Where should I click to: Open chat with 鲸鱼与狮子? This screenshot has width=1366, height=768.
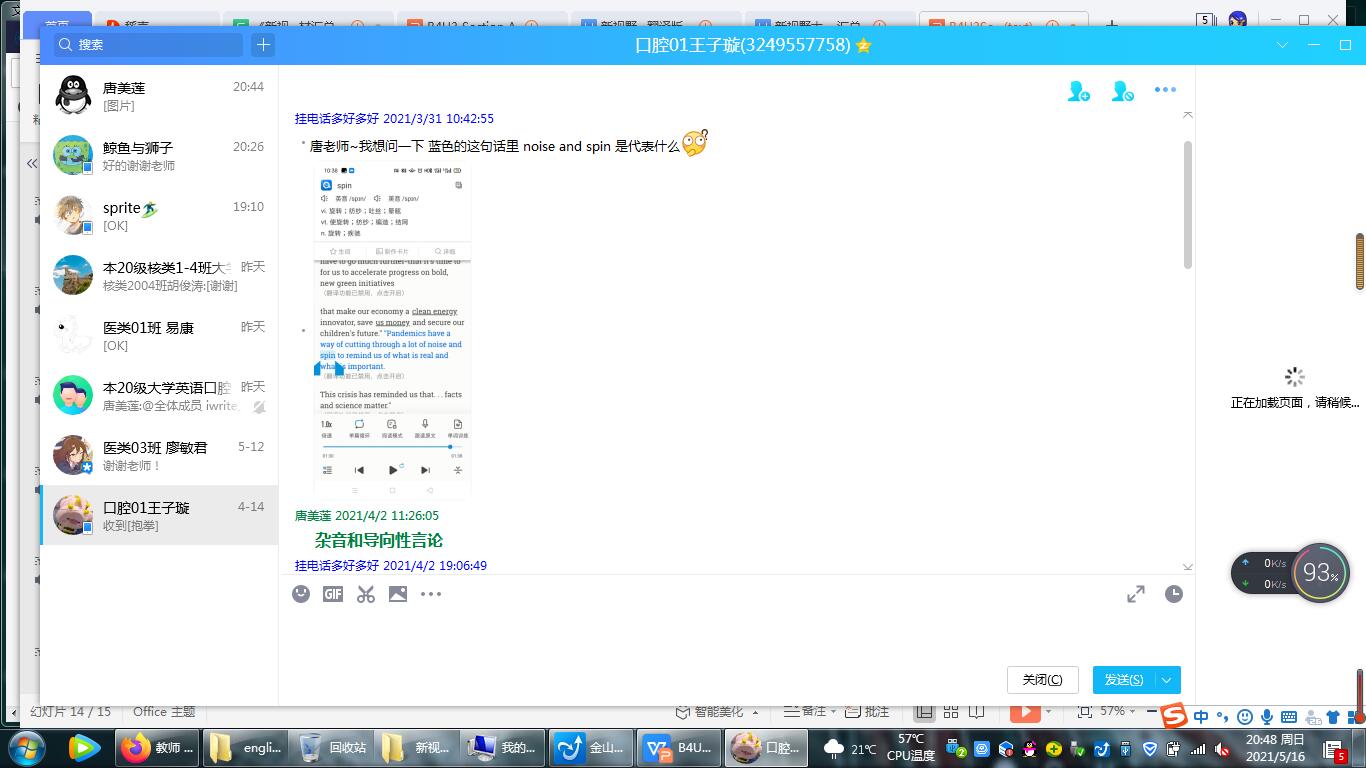coord(159,156)
